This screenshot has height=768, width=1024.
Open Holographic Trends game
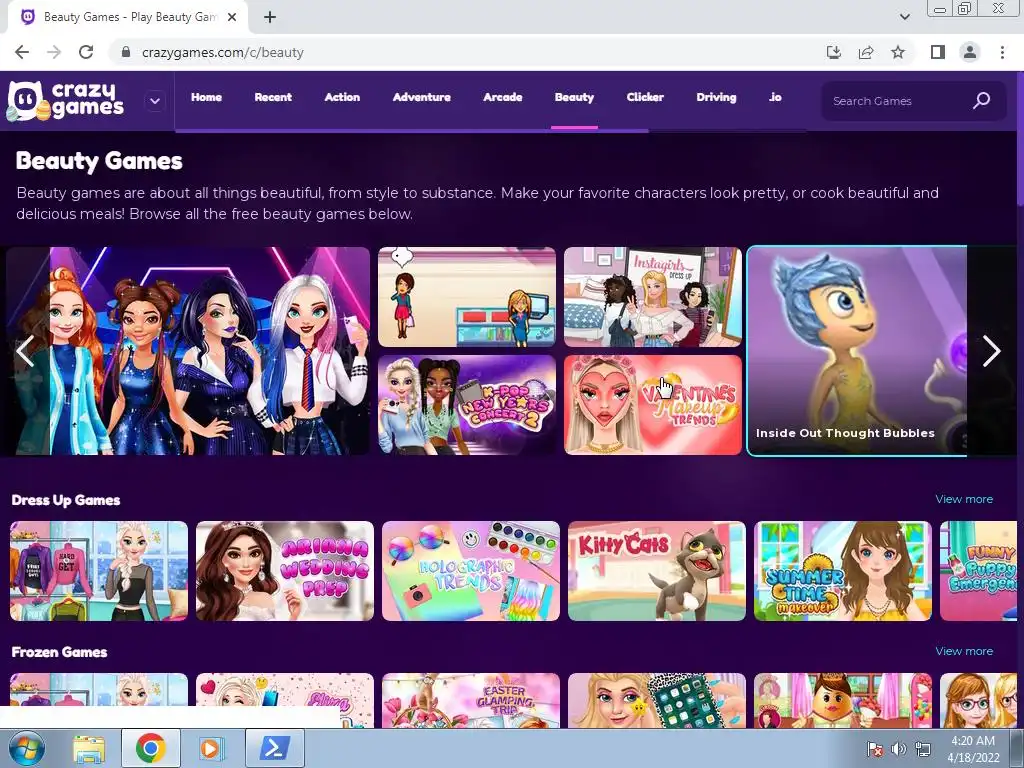pos(471,571)
